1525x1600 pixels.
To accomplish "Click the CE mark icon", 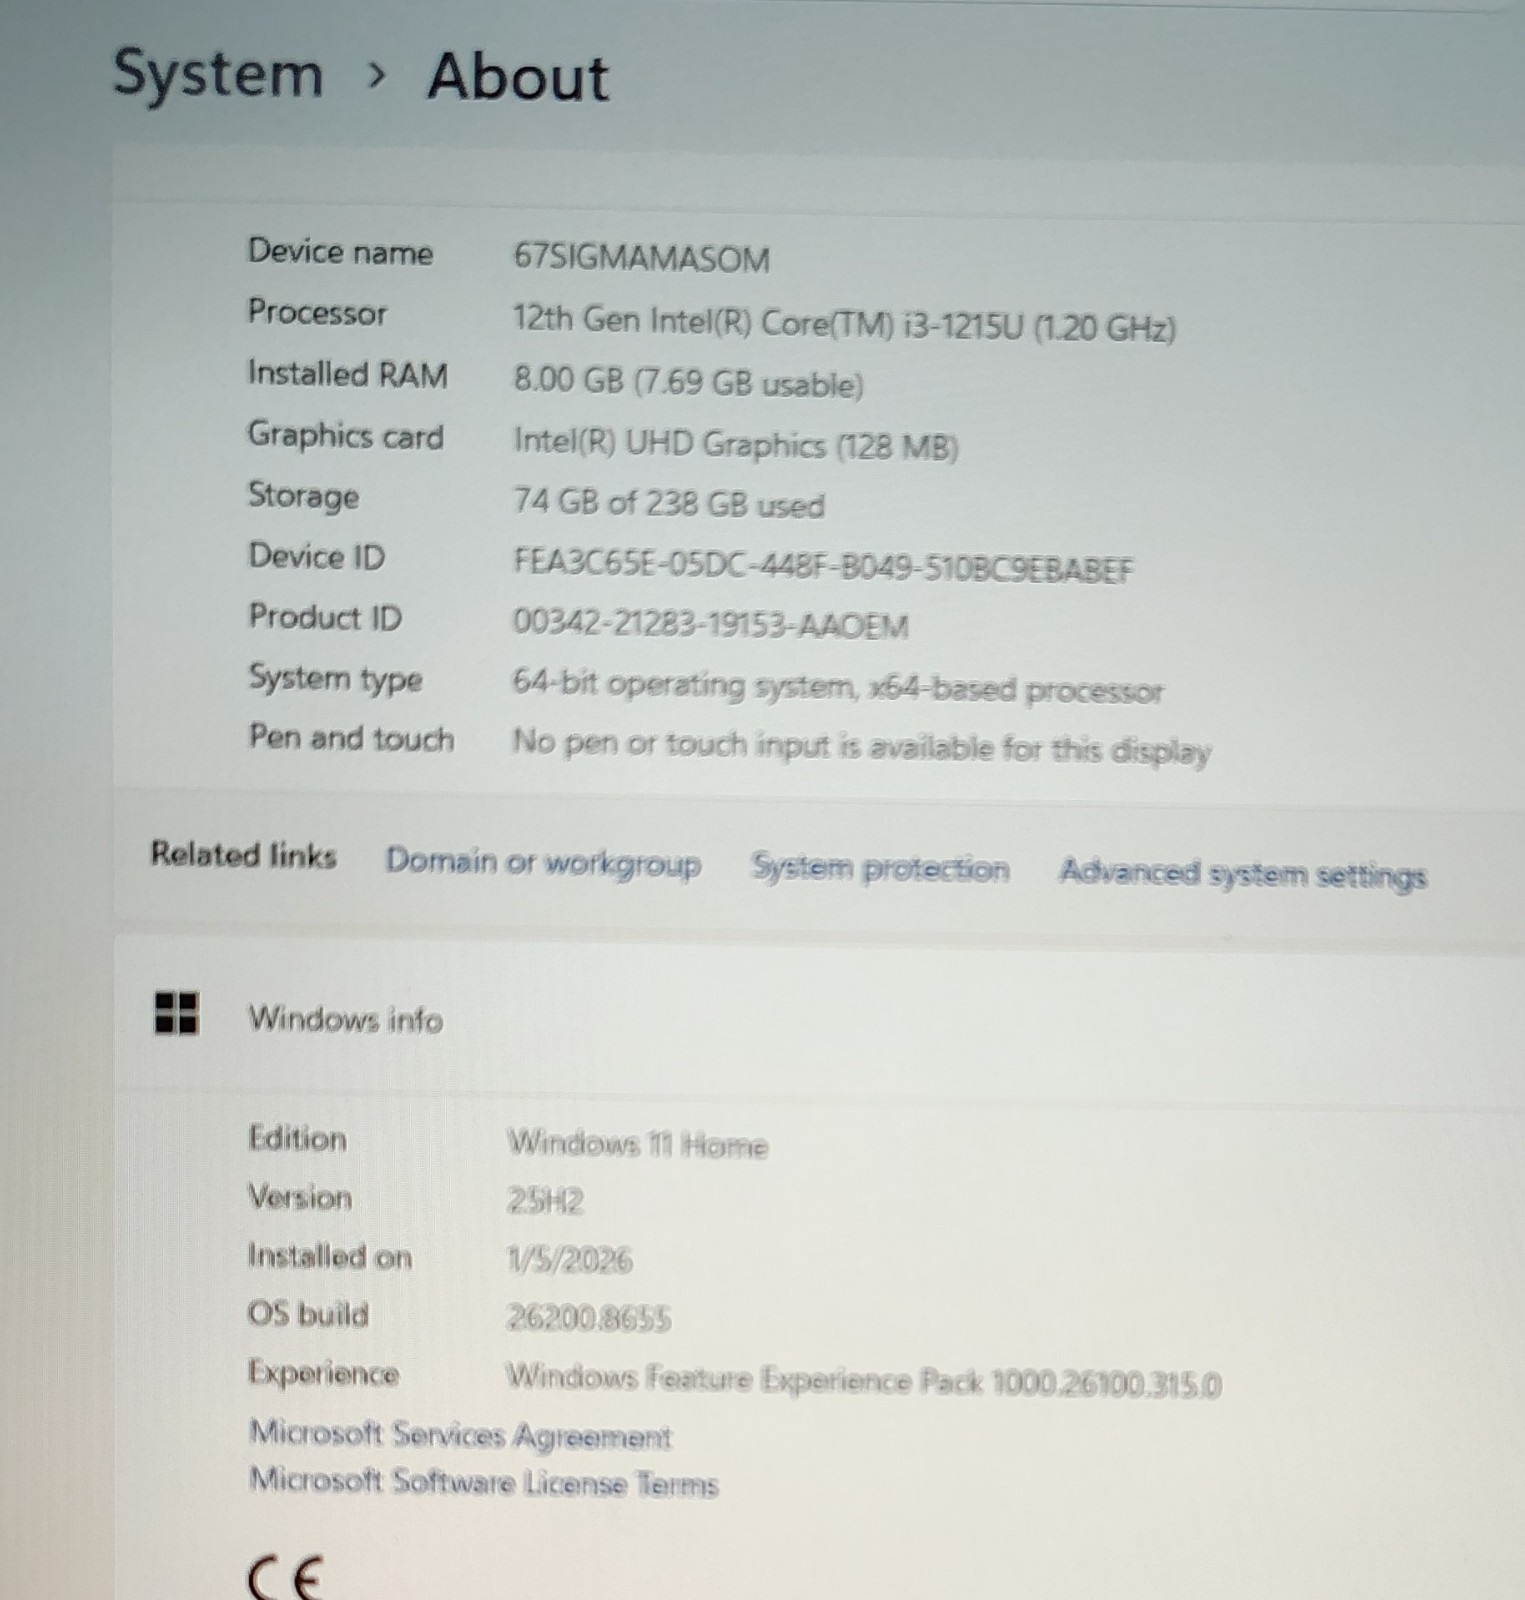I will [286, 1577].
